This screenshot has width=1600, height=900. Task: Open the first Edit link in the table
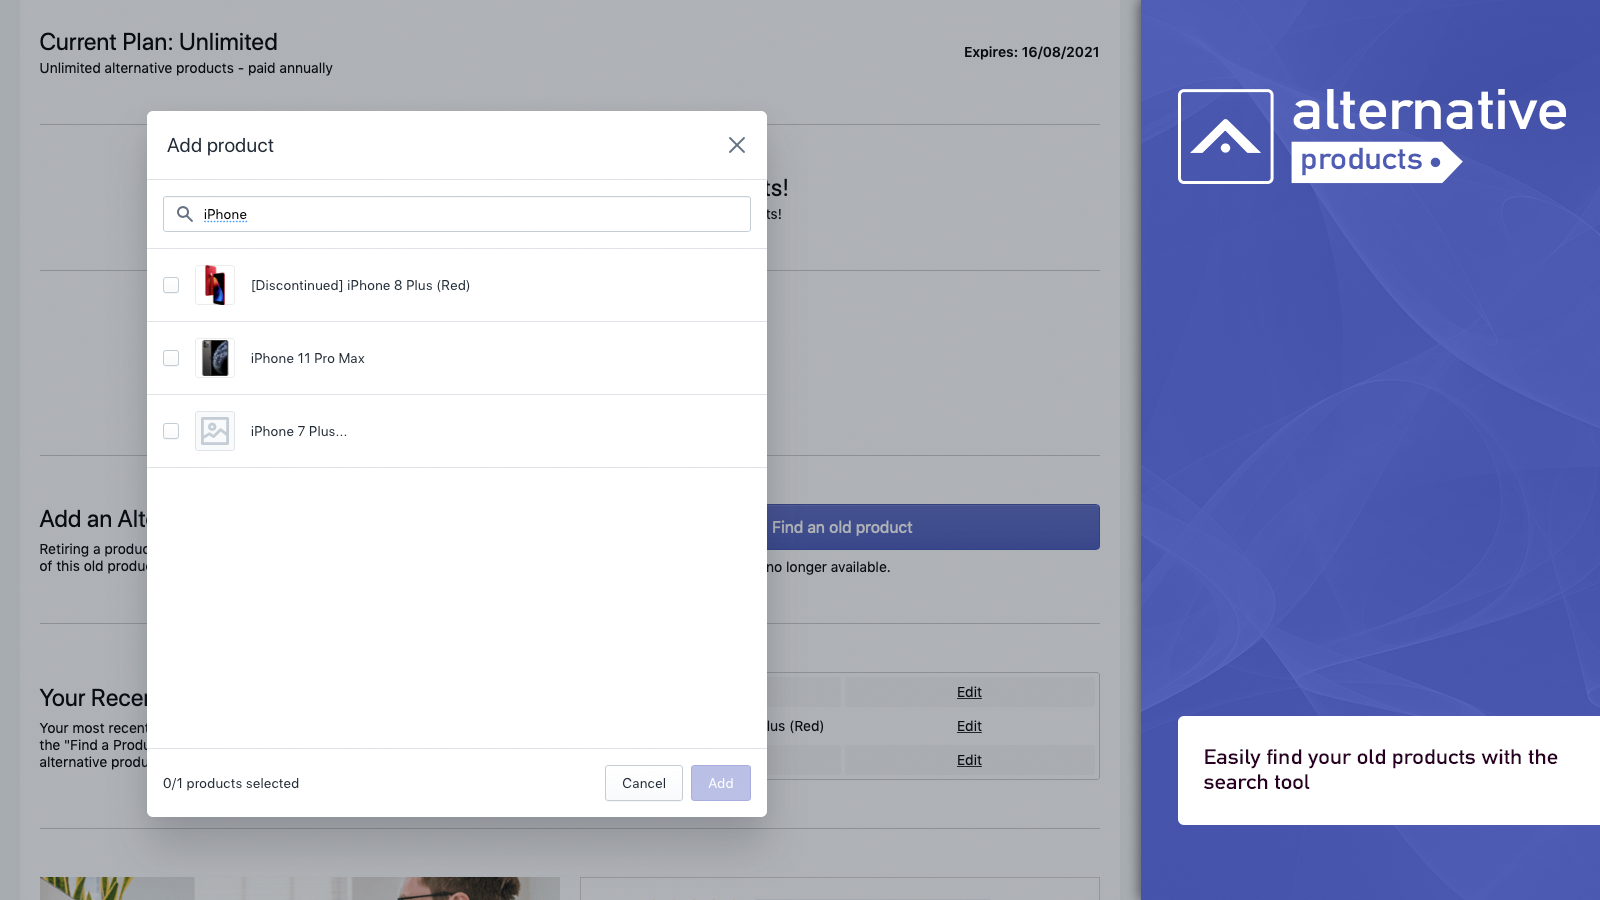coord(968,691)
